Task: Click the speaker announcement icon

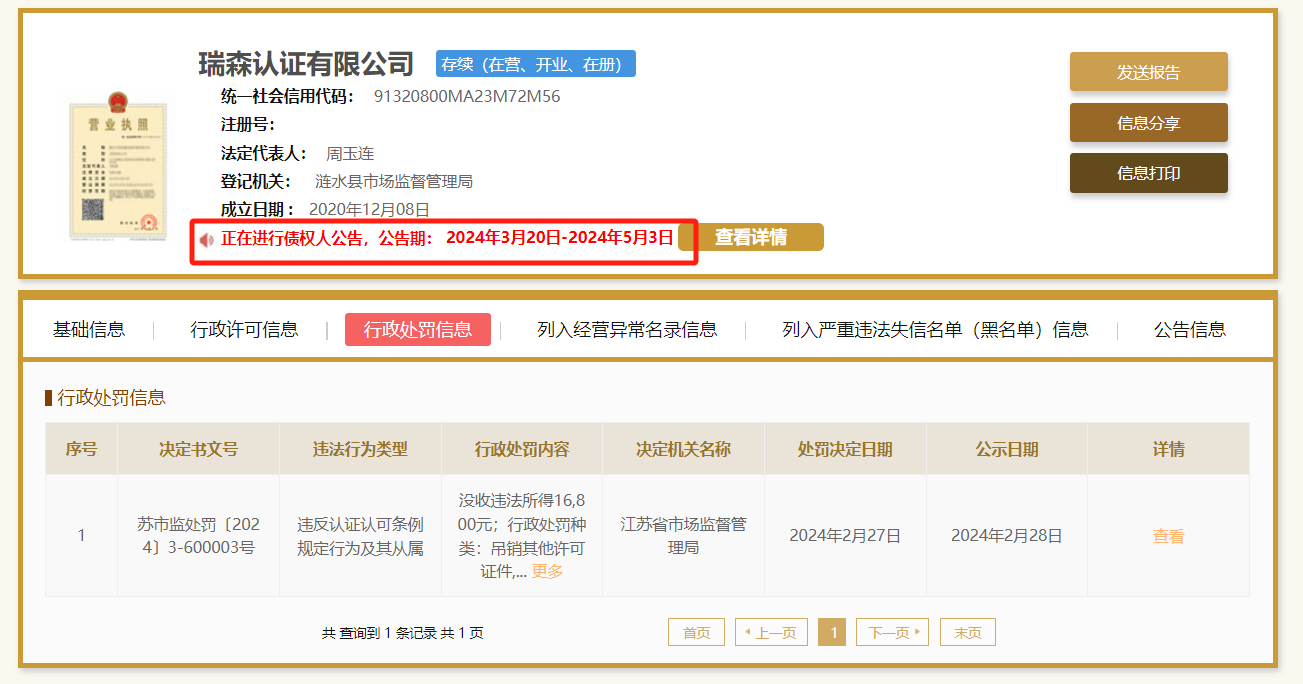Action: [206, 239]
